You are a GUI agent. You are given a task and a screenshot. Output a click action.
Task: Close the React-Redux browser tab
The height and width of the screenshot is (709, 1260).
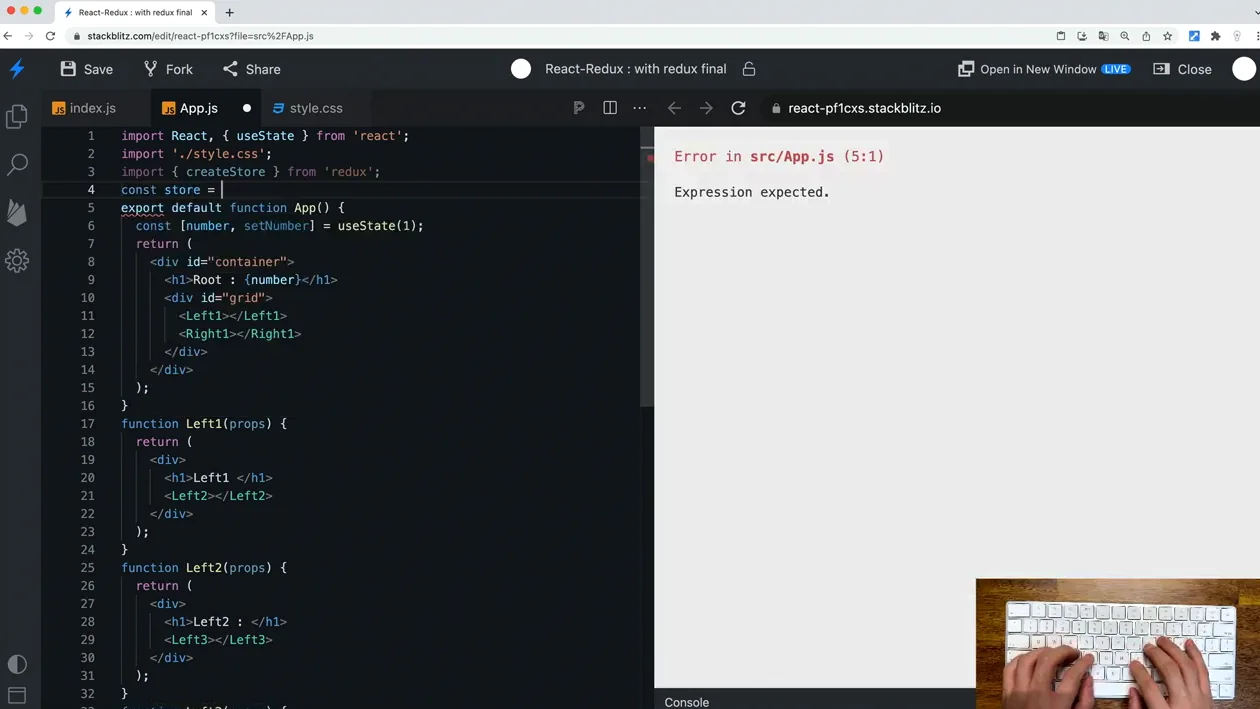pyautogui.click(x=204, y=13)
